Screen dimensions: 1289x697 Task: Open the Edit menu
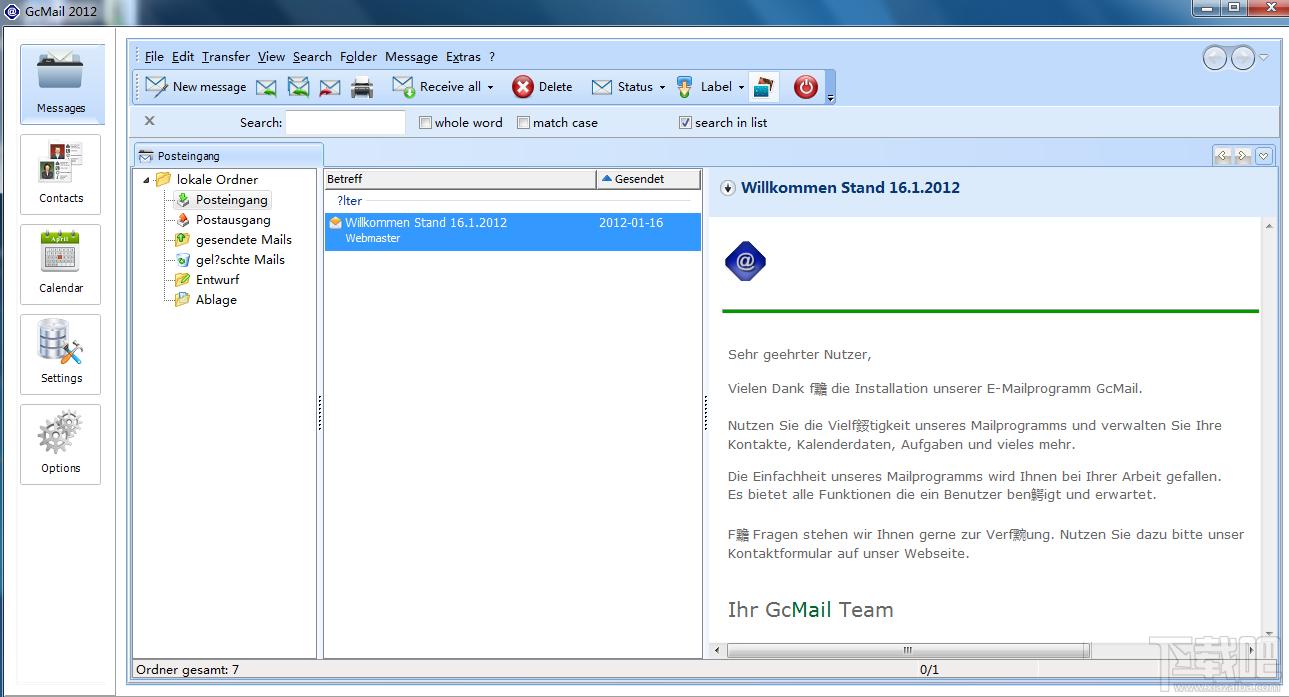183,57
